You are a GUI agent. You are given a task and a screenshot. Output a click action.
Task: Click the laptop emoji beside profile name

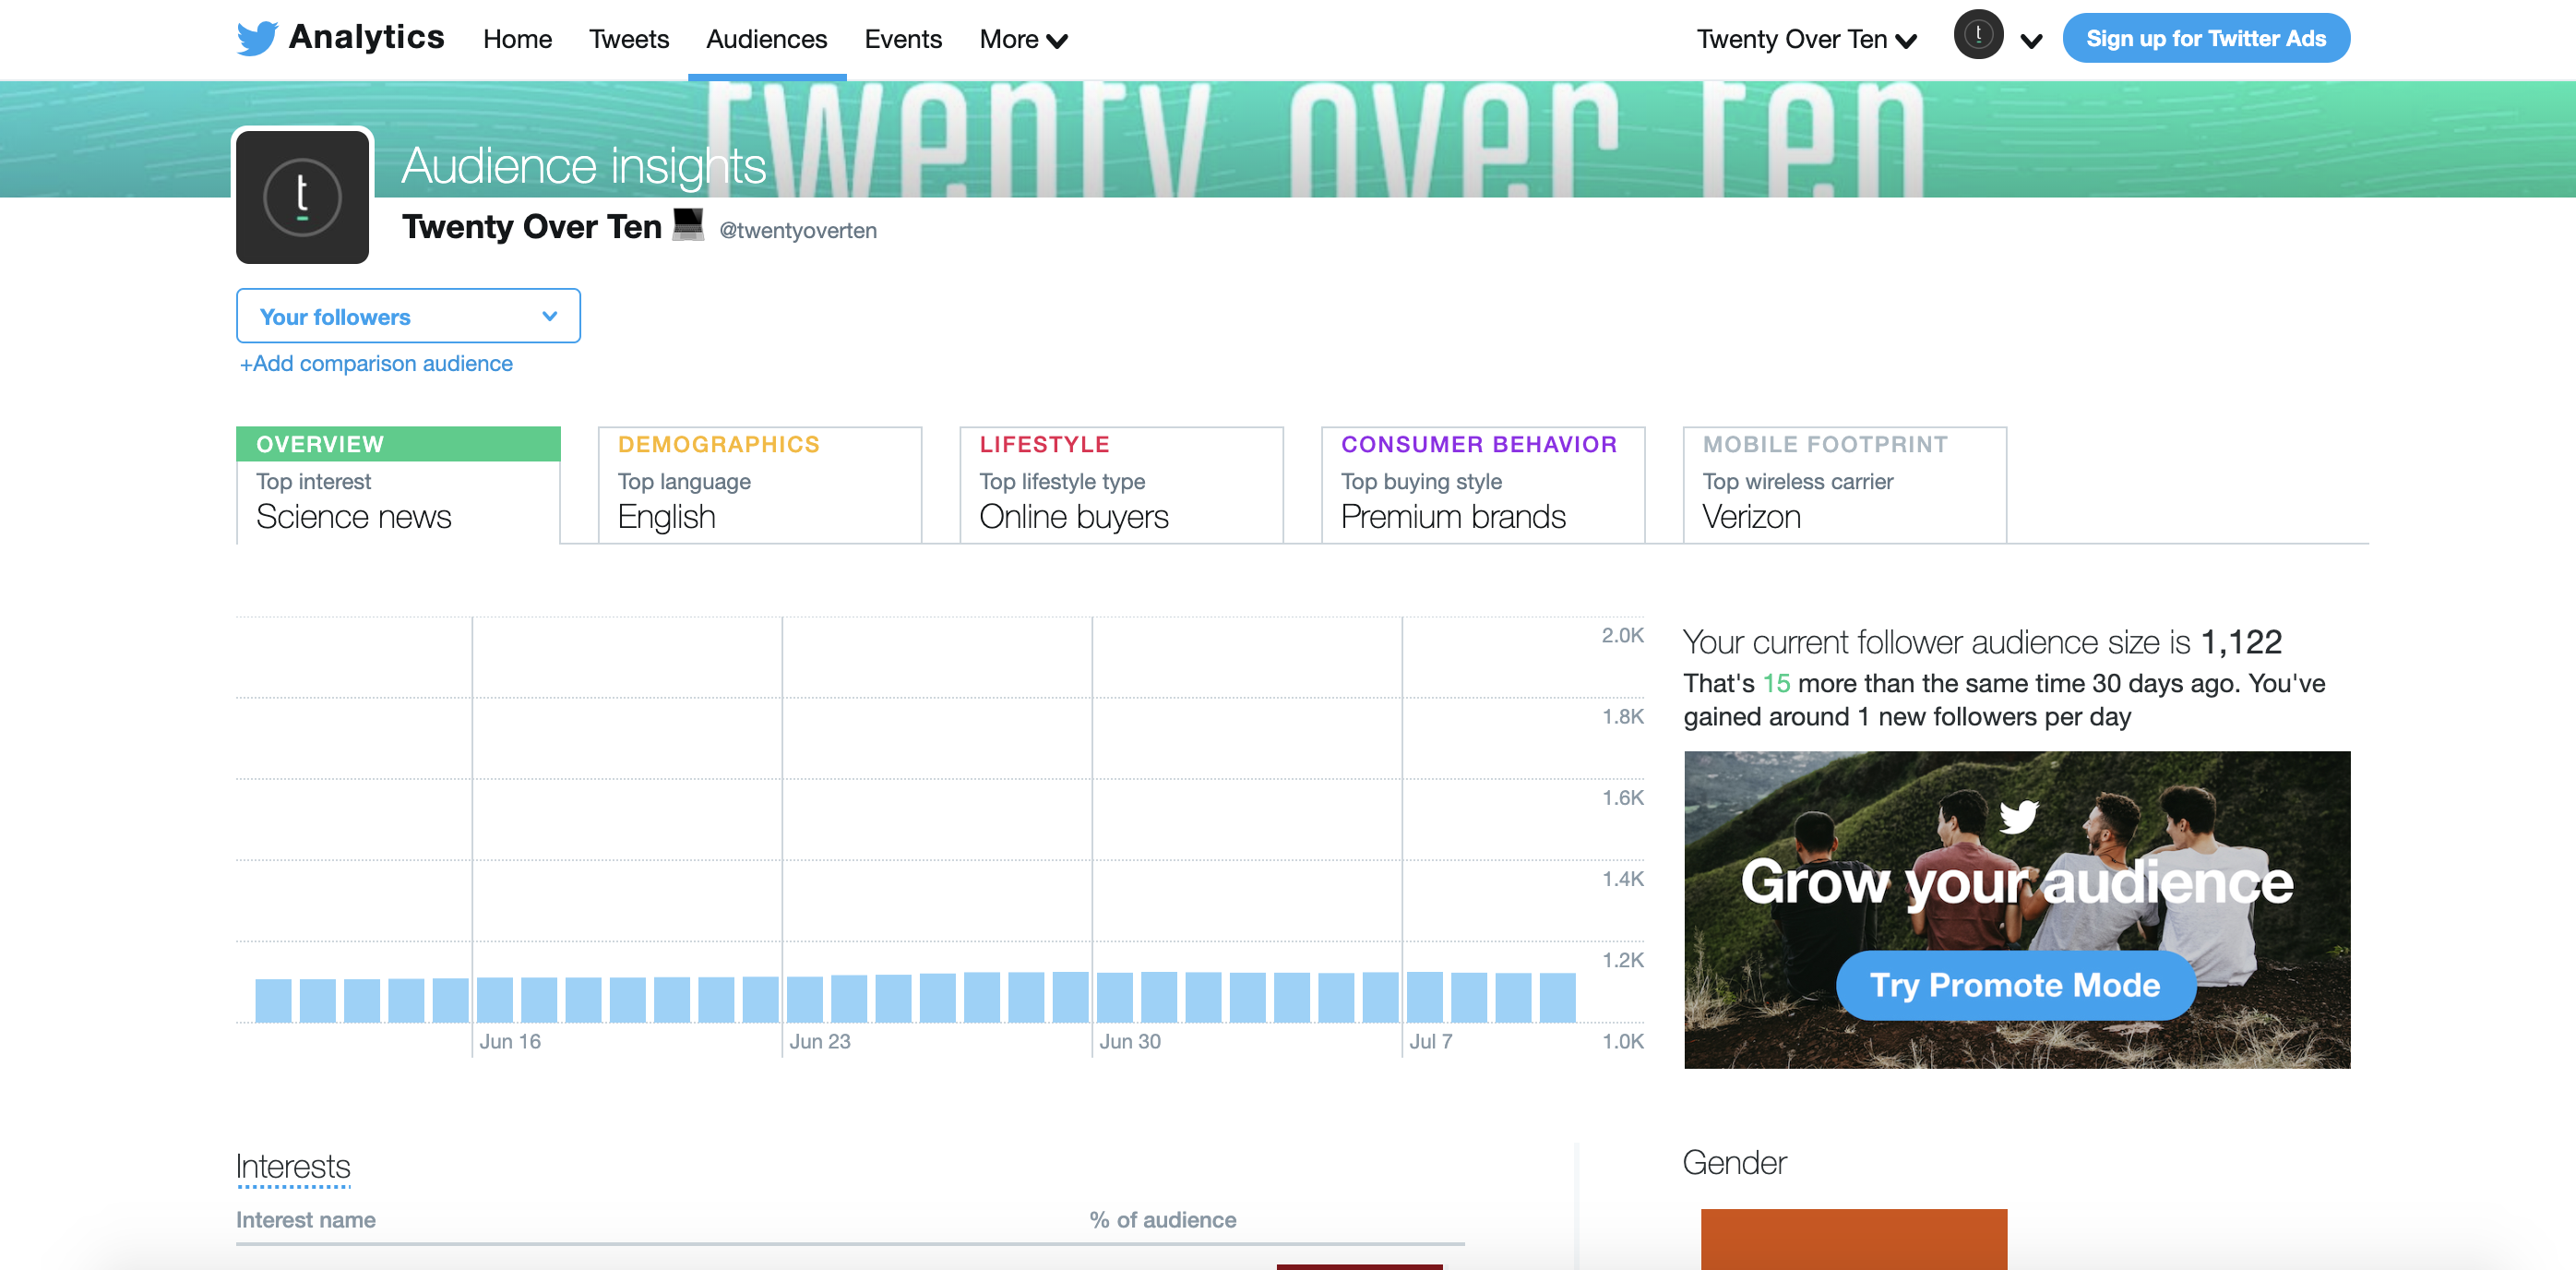[688, 224]
